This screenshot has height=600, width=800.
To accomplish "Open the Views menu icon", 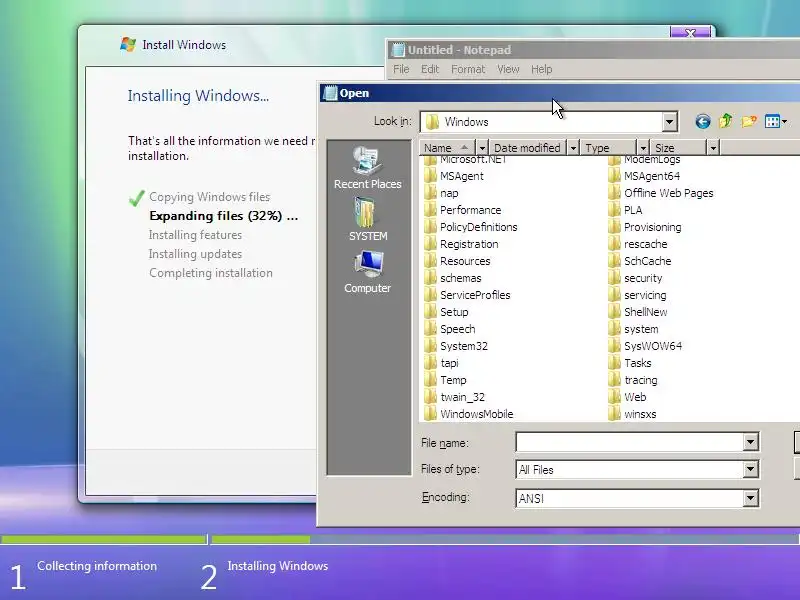I will coord(772,121).
